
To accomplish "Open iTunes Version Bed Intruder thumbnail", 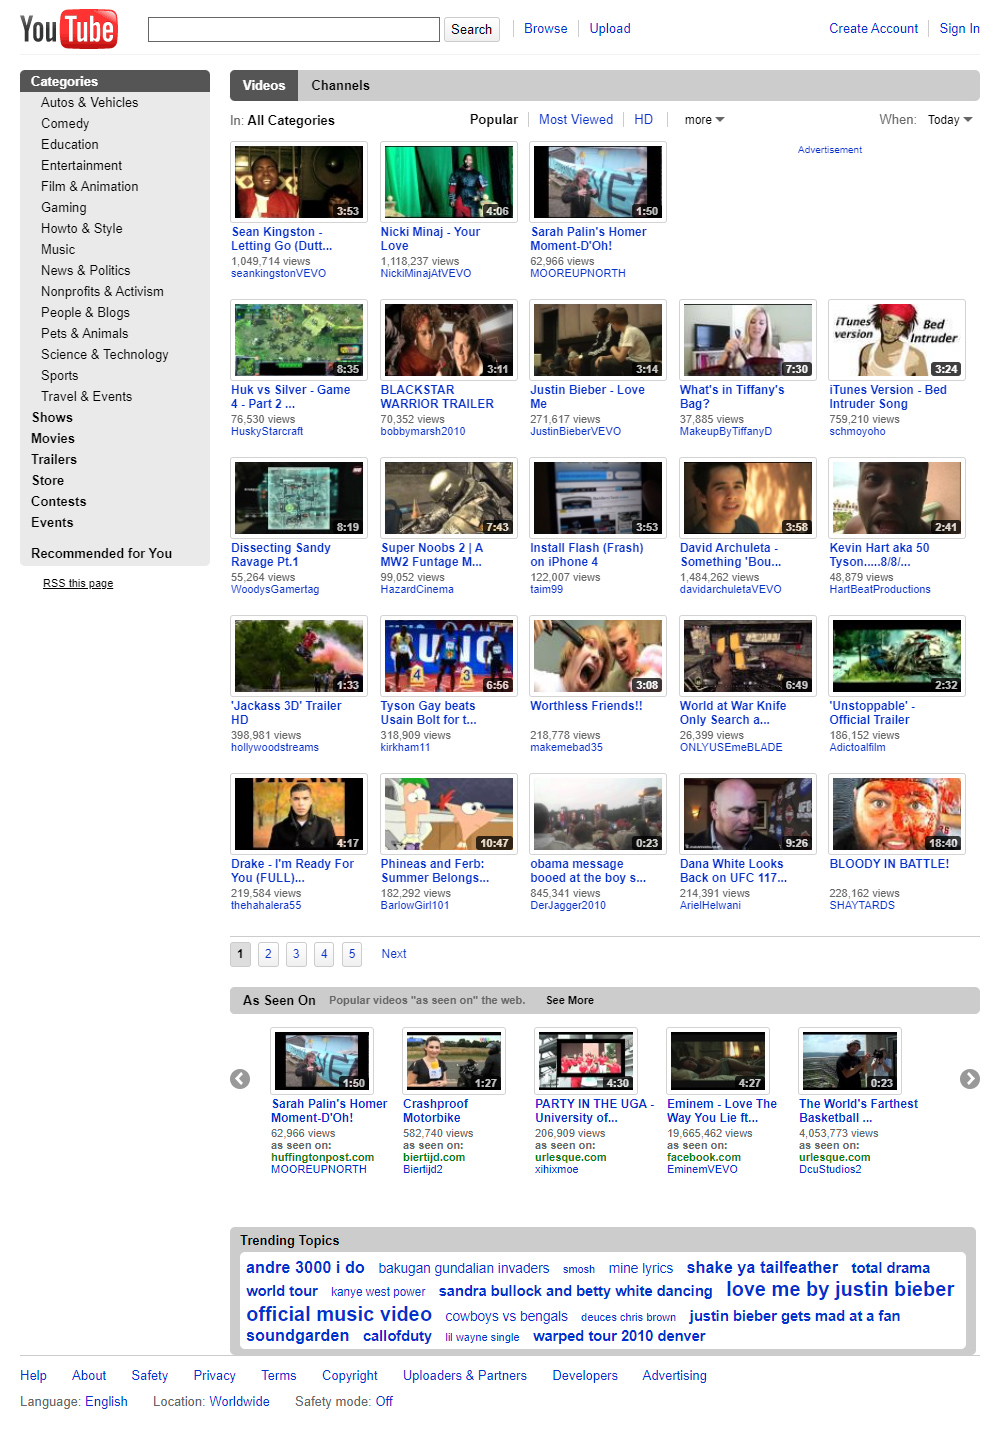I will 897,340.
